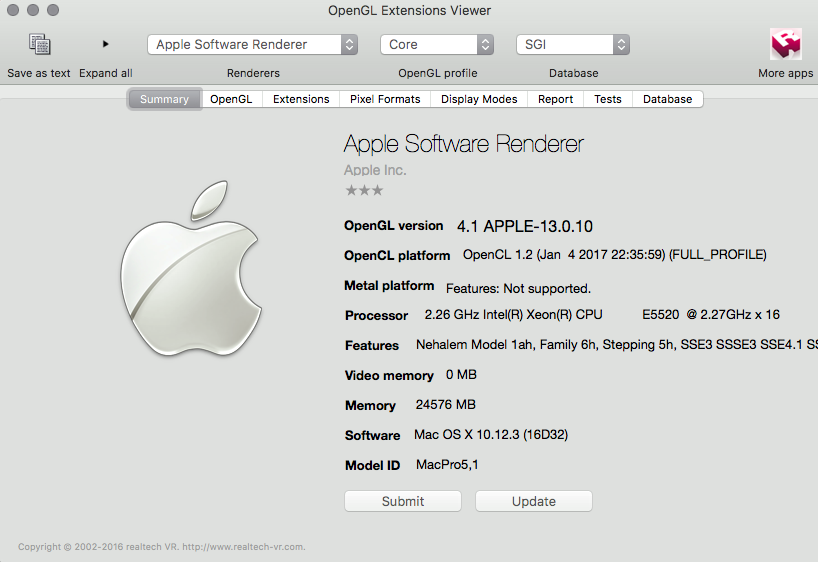The image size is (818, 562).
Task: Go to the Pixel Formats tab
Action: pyautogui.click(x=385, y=99)
